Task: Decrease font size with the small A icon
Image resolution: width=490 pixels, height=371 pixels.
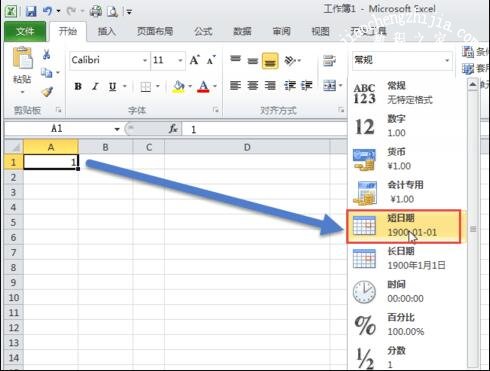Action: (x=211, y=60)
